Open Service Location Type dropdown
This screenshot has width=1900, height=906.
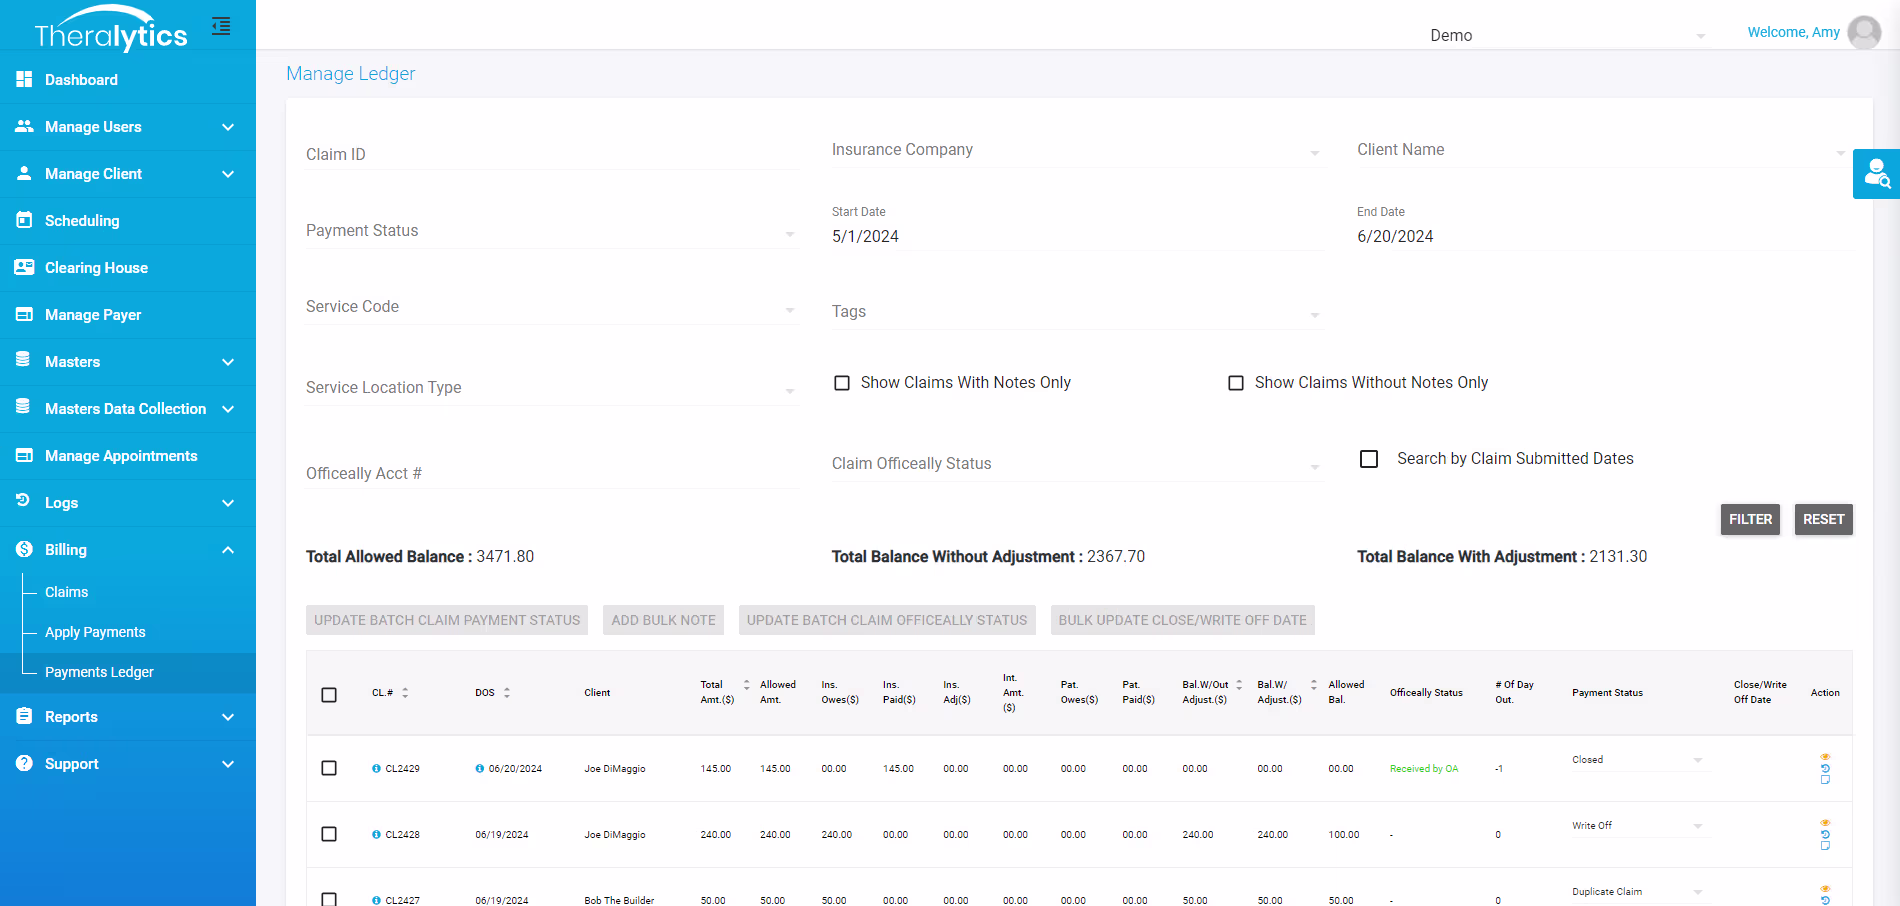(x=551, y=388)
